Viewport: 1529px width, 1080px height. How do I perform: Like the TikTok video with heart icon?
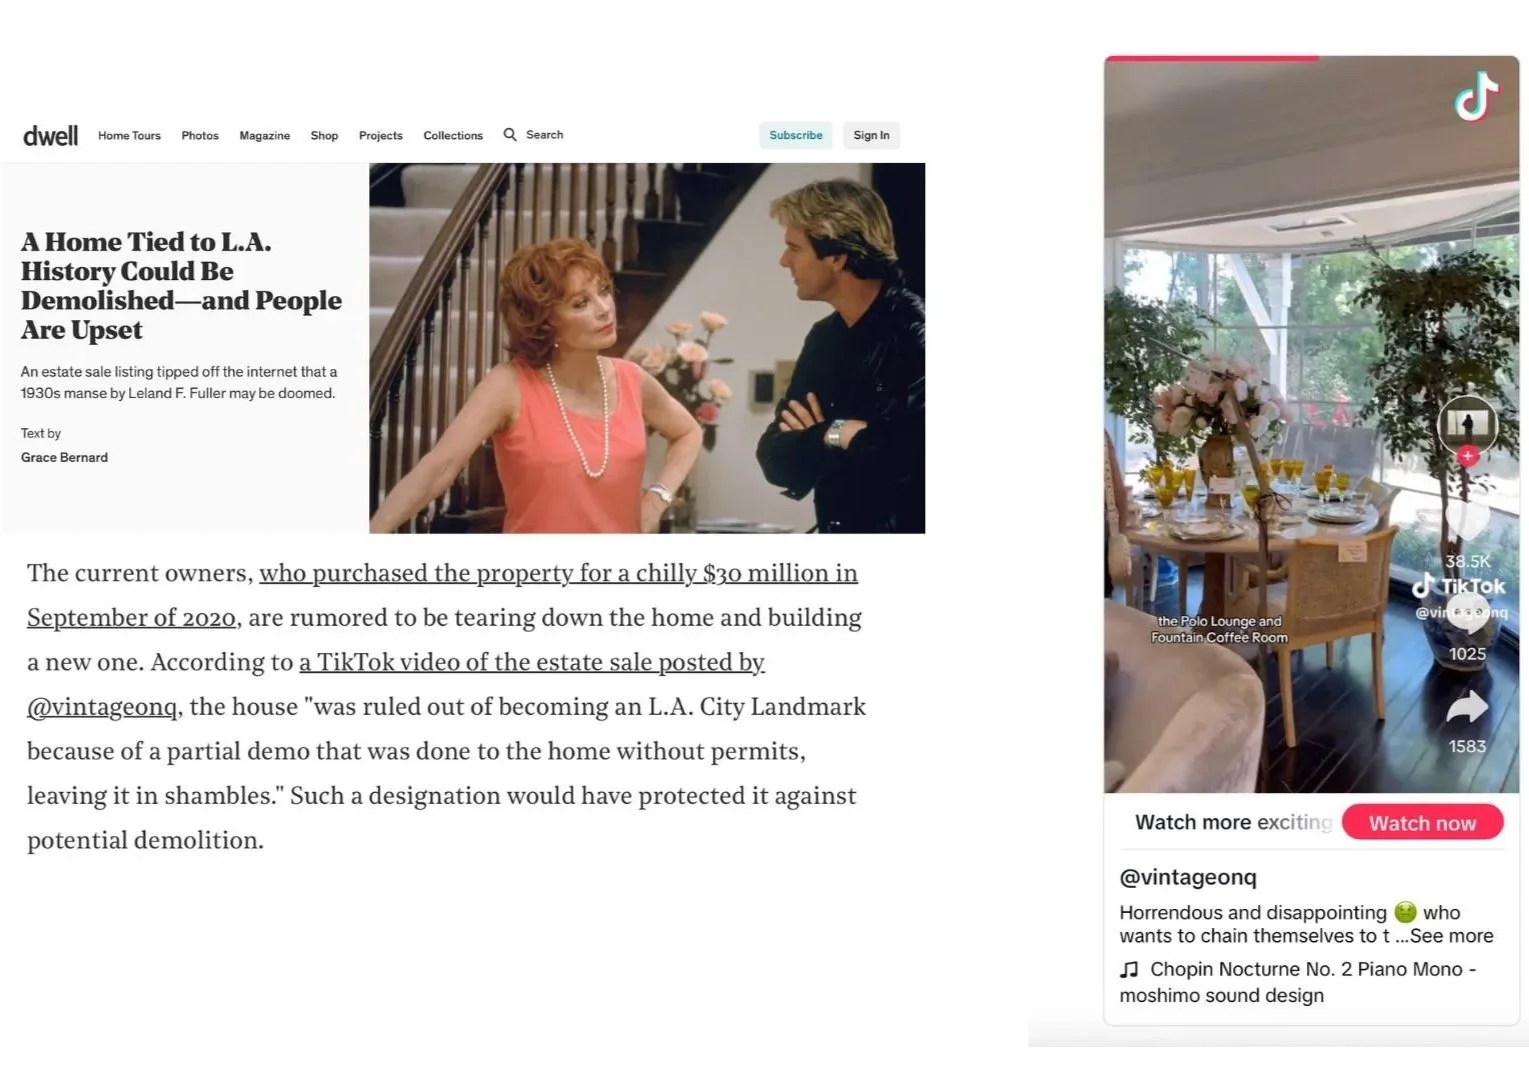point(1467,520)
